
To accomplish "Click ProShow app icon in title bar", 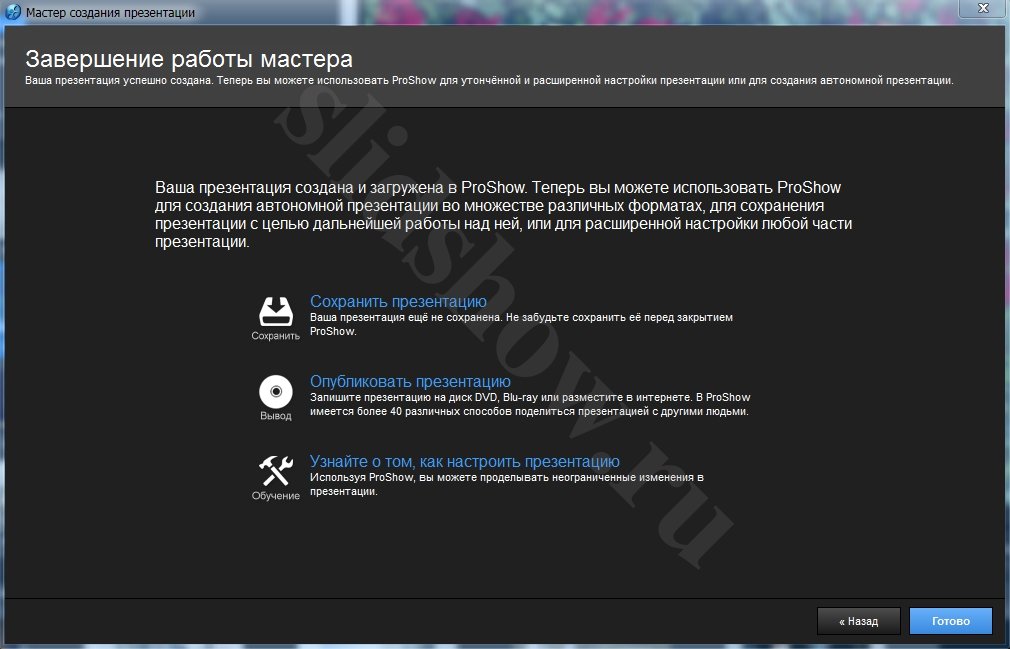I will click(13, 12).
